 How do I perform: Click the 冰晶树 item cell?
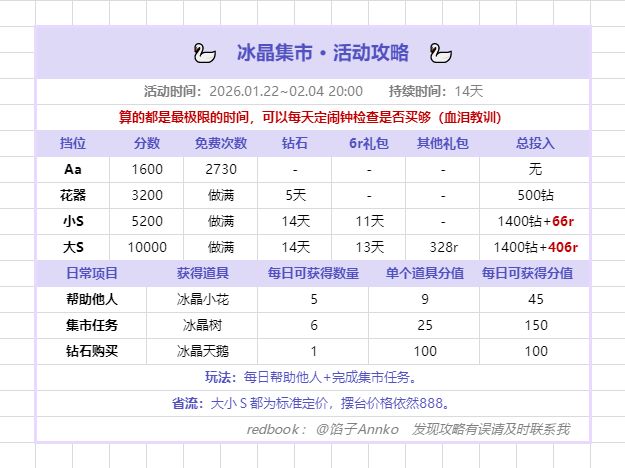point(202,325)
